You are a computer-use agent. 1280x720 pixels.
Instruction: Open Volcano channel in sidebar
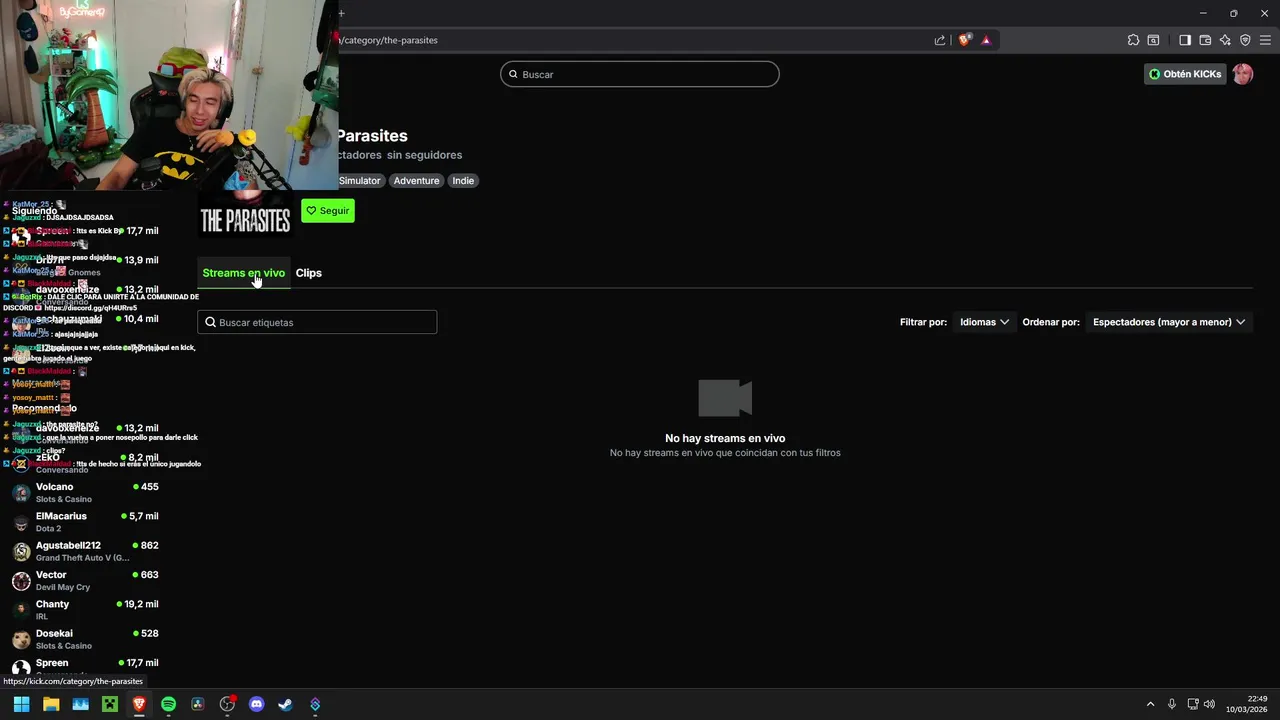point(85,493)
